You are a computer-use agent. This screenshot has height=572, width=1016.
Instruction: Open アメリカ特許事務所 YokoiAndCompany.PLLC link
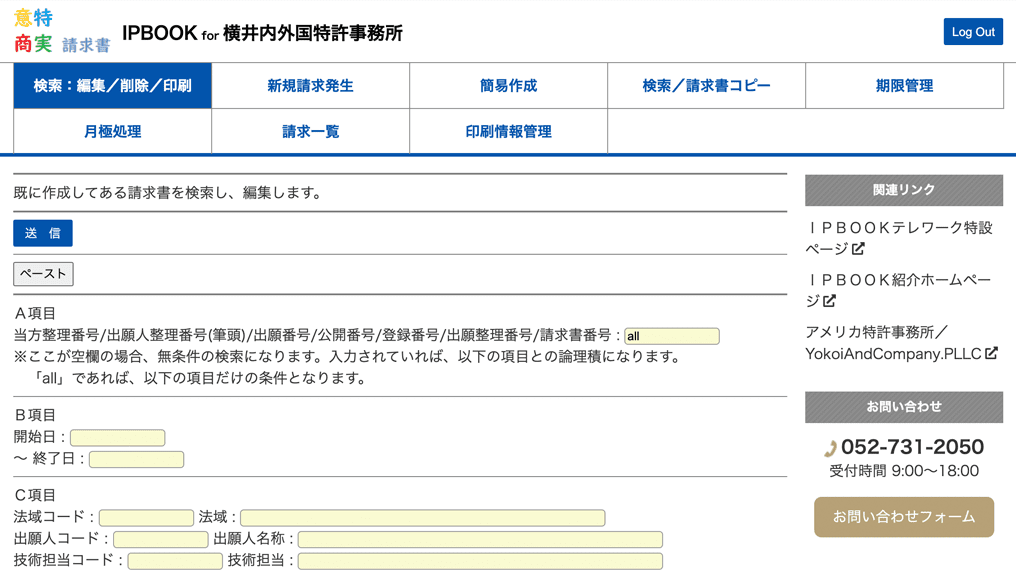901,343
